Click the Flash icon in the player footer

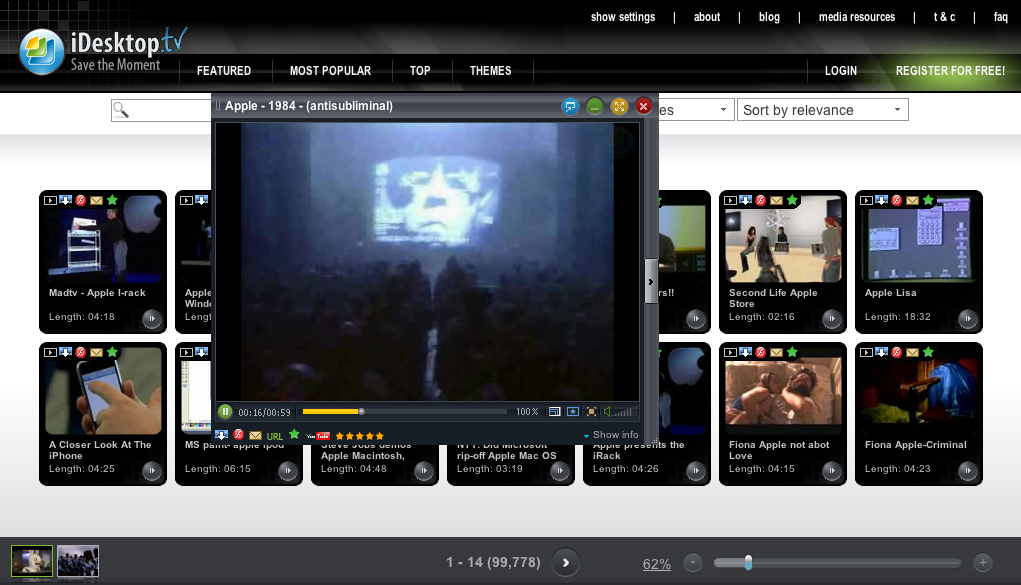238,435
